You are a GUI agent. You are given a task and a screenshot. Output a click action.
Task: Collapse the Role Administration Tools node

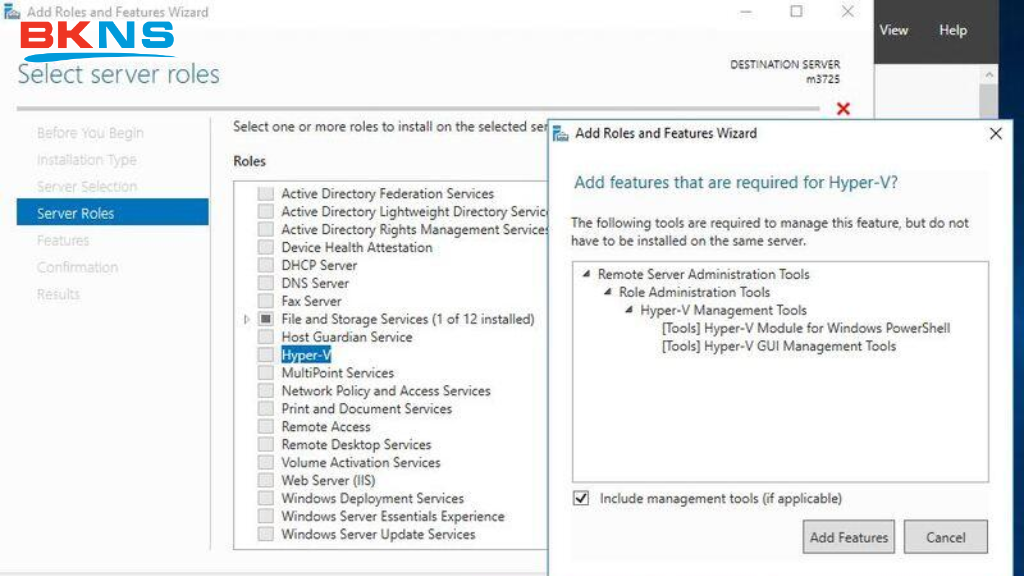click(x=607, y=292)
